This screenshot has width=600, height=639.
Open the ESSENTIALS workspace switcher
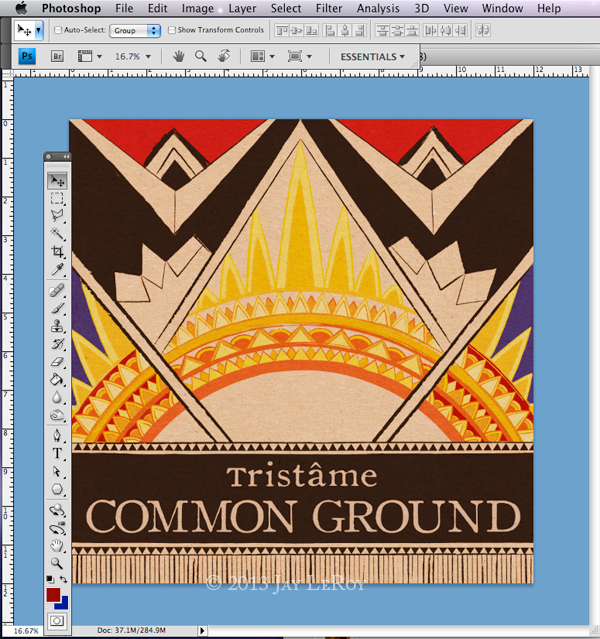point(373,57)
